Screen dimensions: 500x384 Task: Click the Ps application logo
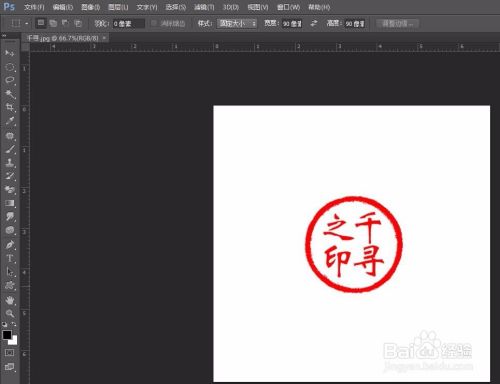pyautogui.click(x=9, y=6)
